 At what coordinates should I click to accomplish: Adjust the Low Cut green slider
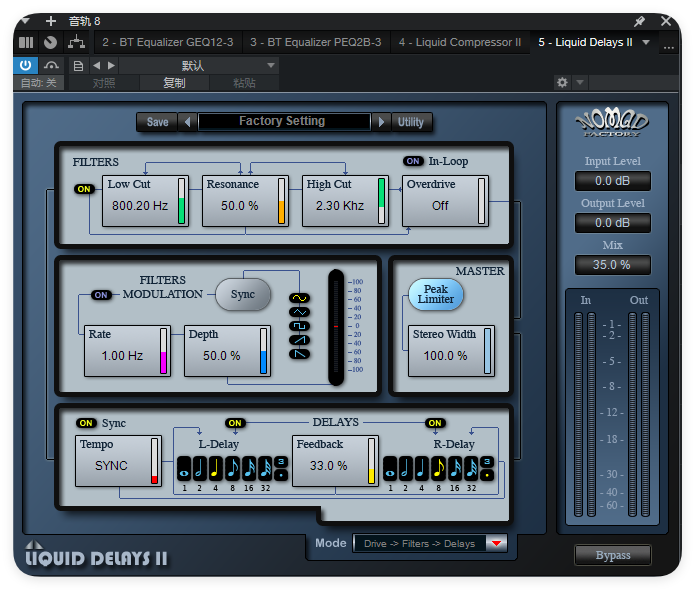pyautogui.click(x=181, y=201)
